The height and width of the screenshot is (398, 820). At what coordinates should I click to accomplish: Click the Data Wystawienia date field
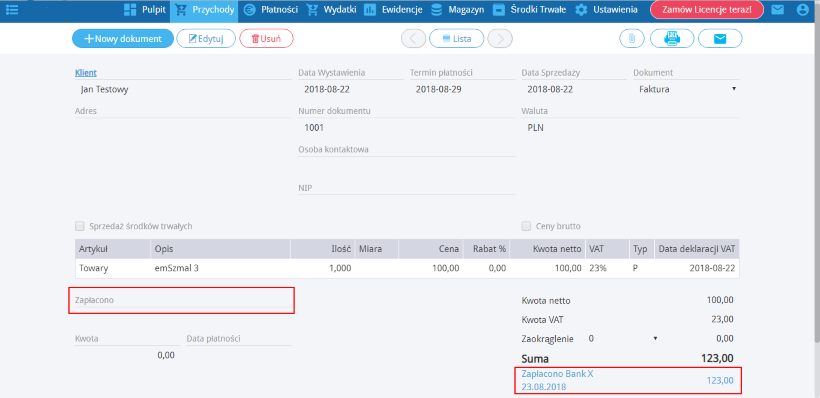(350, 89)
